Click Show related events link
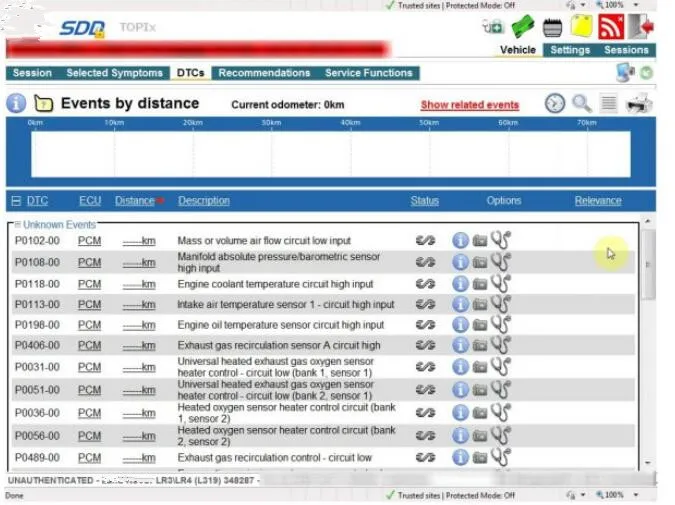This screenshot has height=505, width=675. click(x=470, y=105)
